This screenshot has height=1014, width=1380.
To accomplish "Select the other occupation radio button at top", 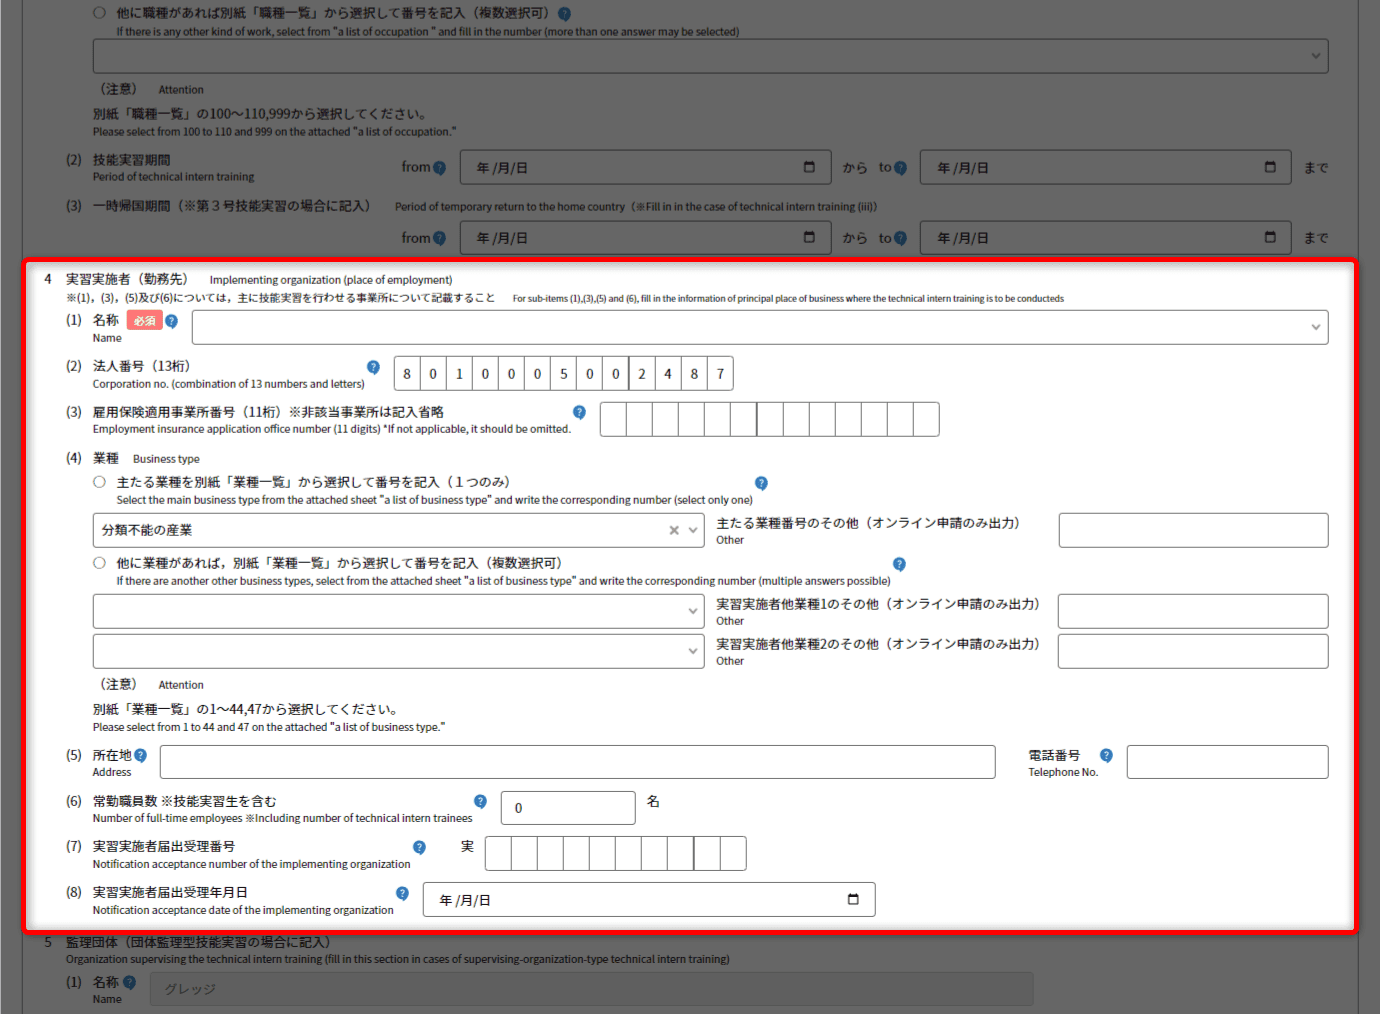I will (x=100, y=13).
